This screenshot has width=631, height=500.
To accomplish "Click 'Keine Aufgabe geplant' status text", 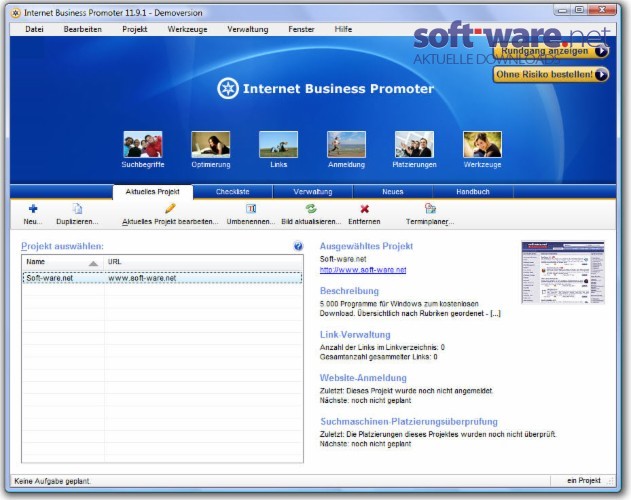I will coord(52,481).
